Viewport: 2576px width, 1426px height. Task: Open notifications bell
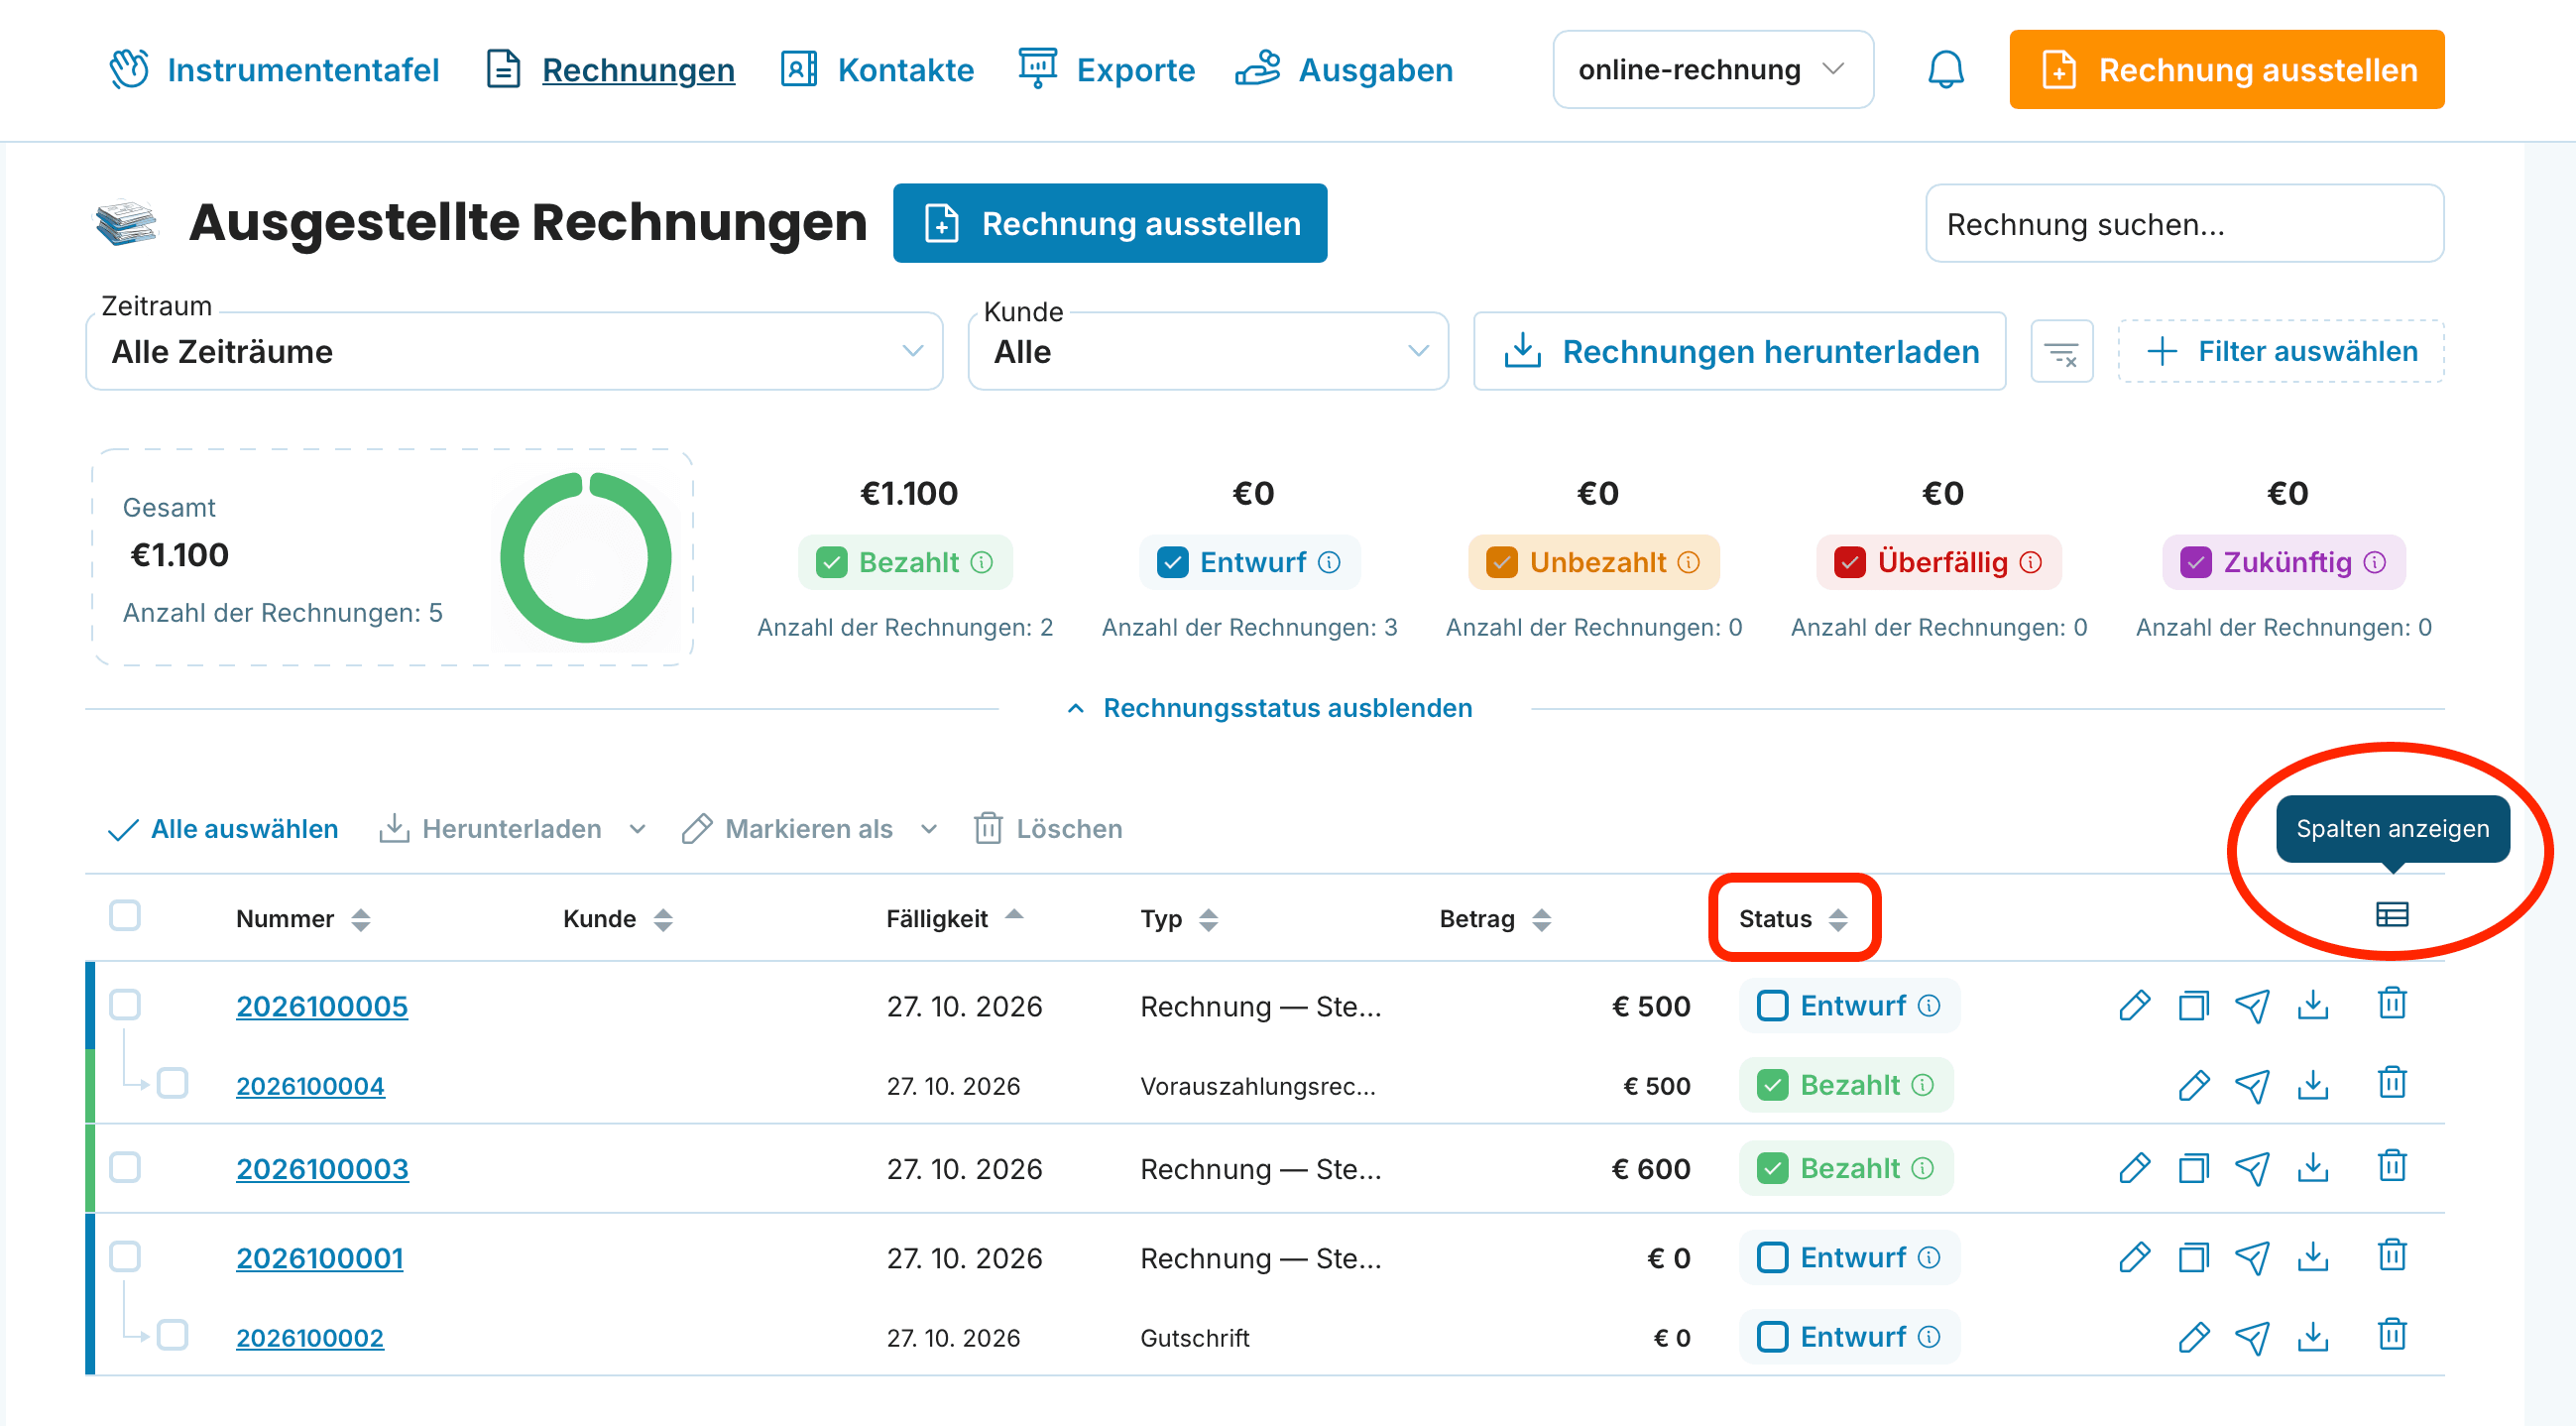tap(1945, 70)
